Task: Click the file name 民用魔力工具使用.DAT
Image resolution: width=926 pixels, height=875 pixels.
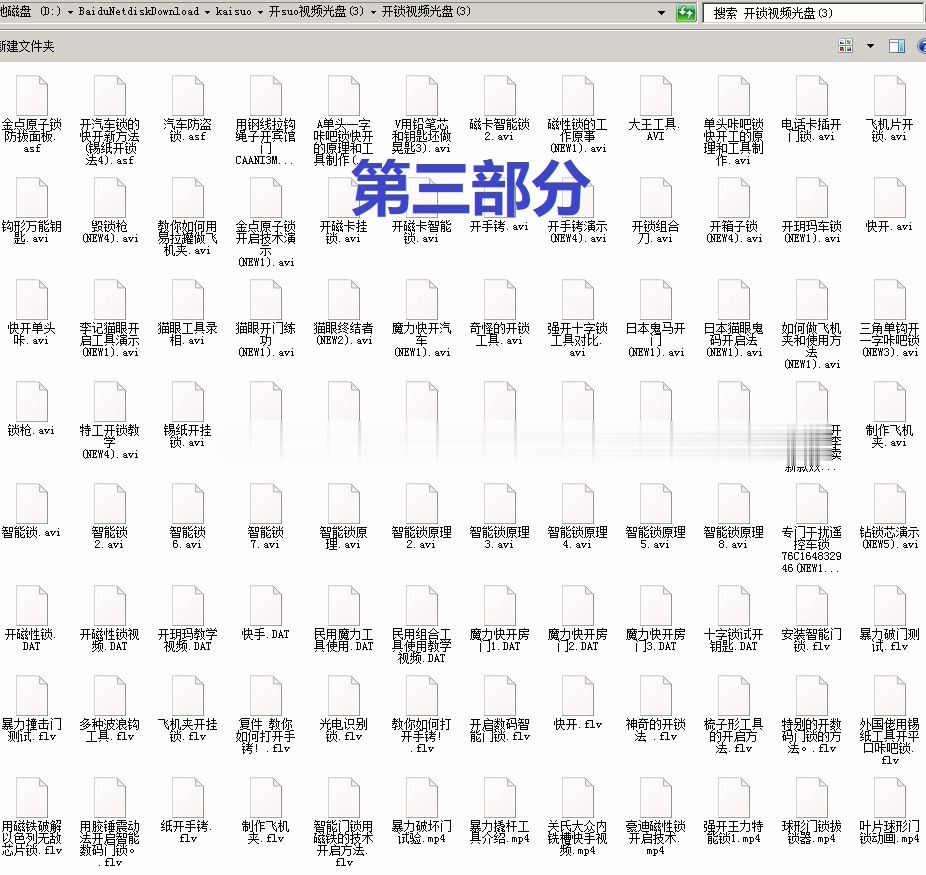Action: click(x=344, y=640)
